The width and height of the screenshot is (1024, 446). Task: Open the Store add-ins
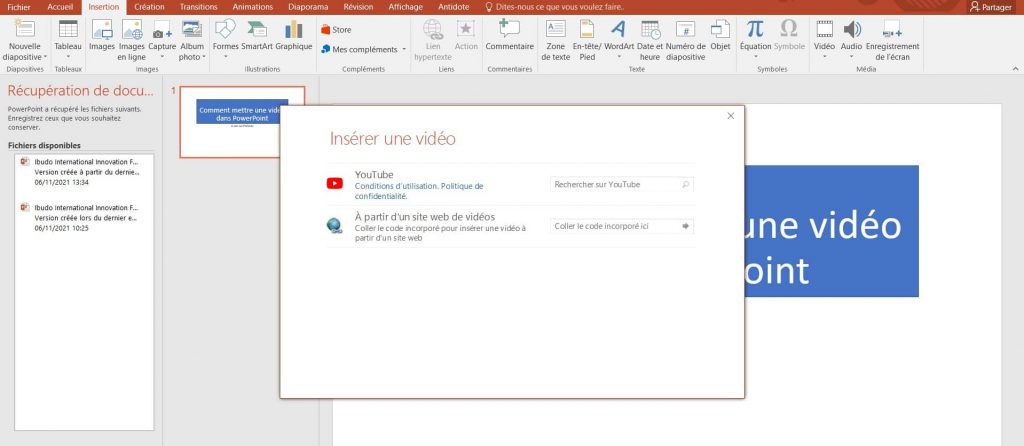[x=336, y=30]
